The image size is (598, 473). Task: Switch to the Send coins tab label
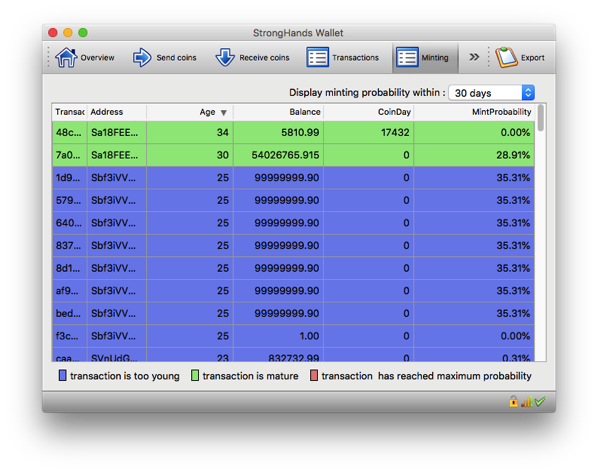point(176,58)
